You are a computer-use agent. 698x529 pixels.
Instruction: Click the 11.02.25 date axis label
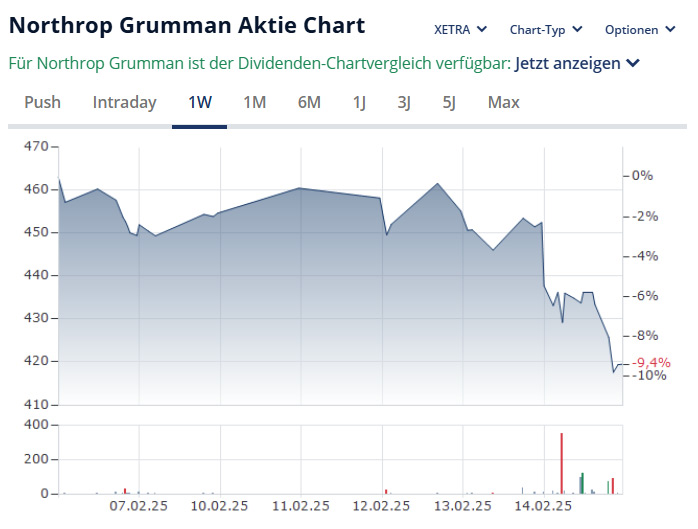[301, 506]
